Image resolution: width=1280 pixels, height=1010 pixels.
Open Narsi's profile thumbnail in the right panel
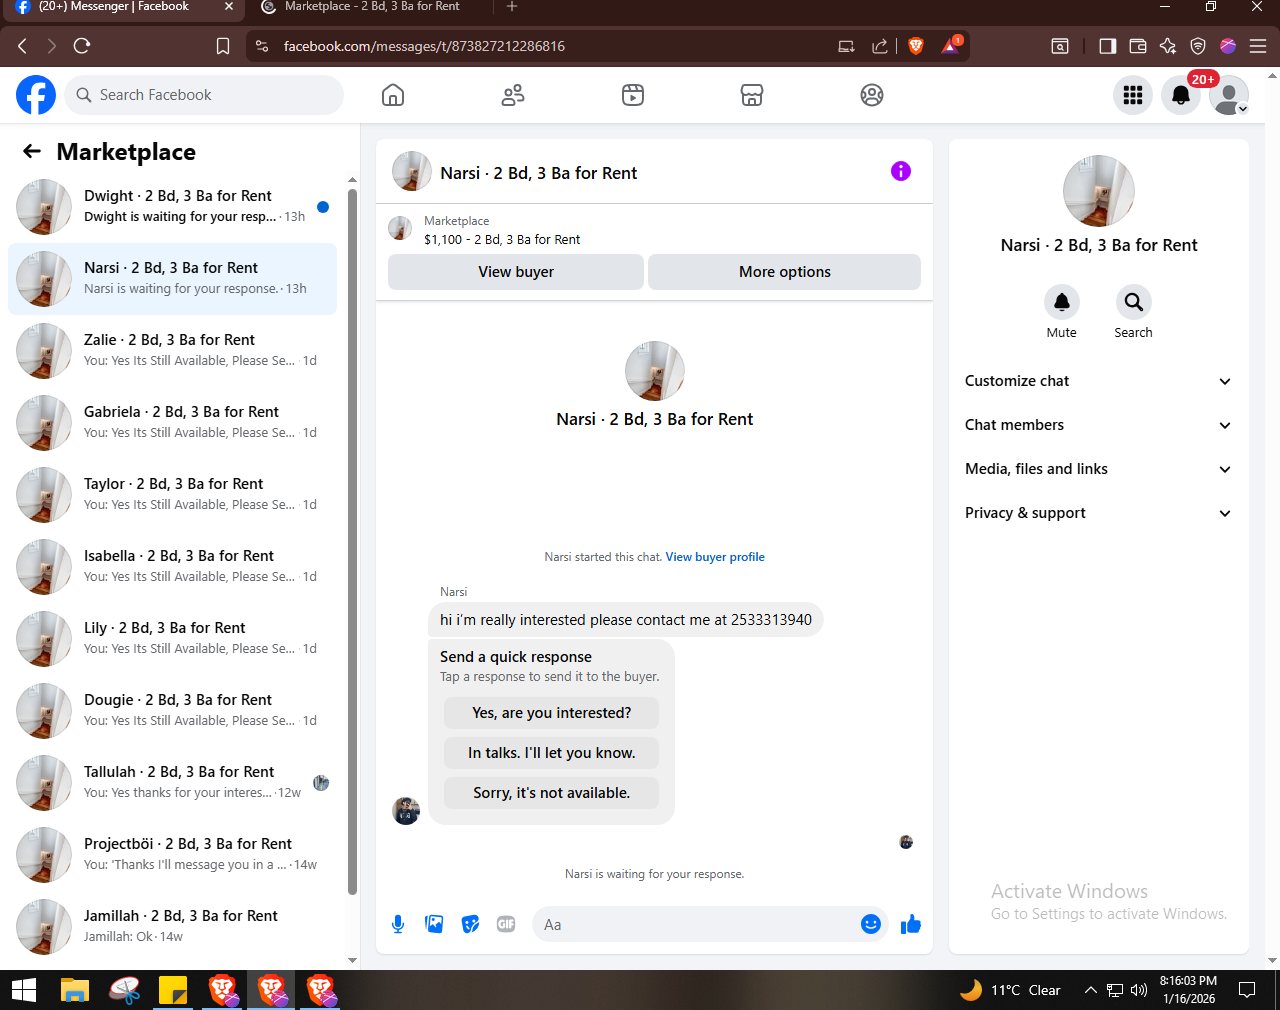coord(1099,191)
